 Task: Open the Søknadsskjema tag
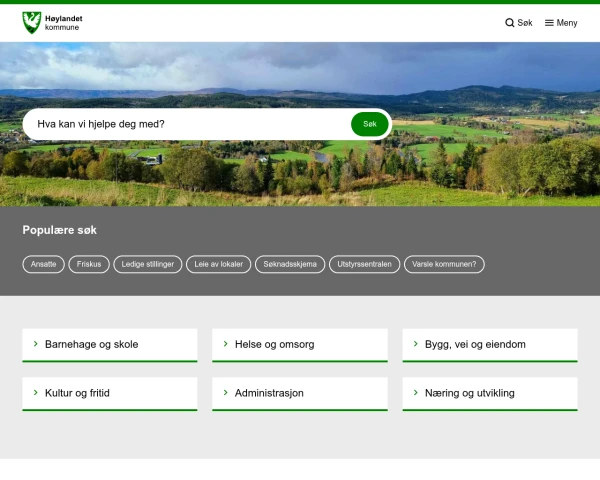coord(290,264)
